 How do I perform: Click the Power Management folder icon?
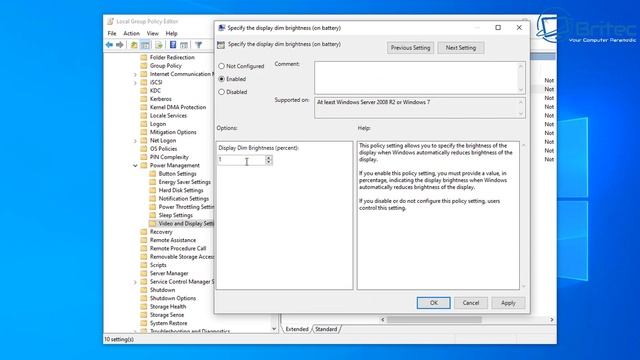point(144,165)
